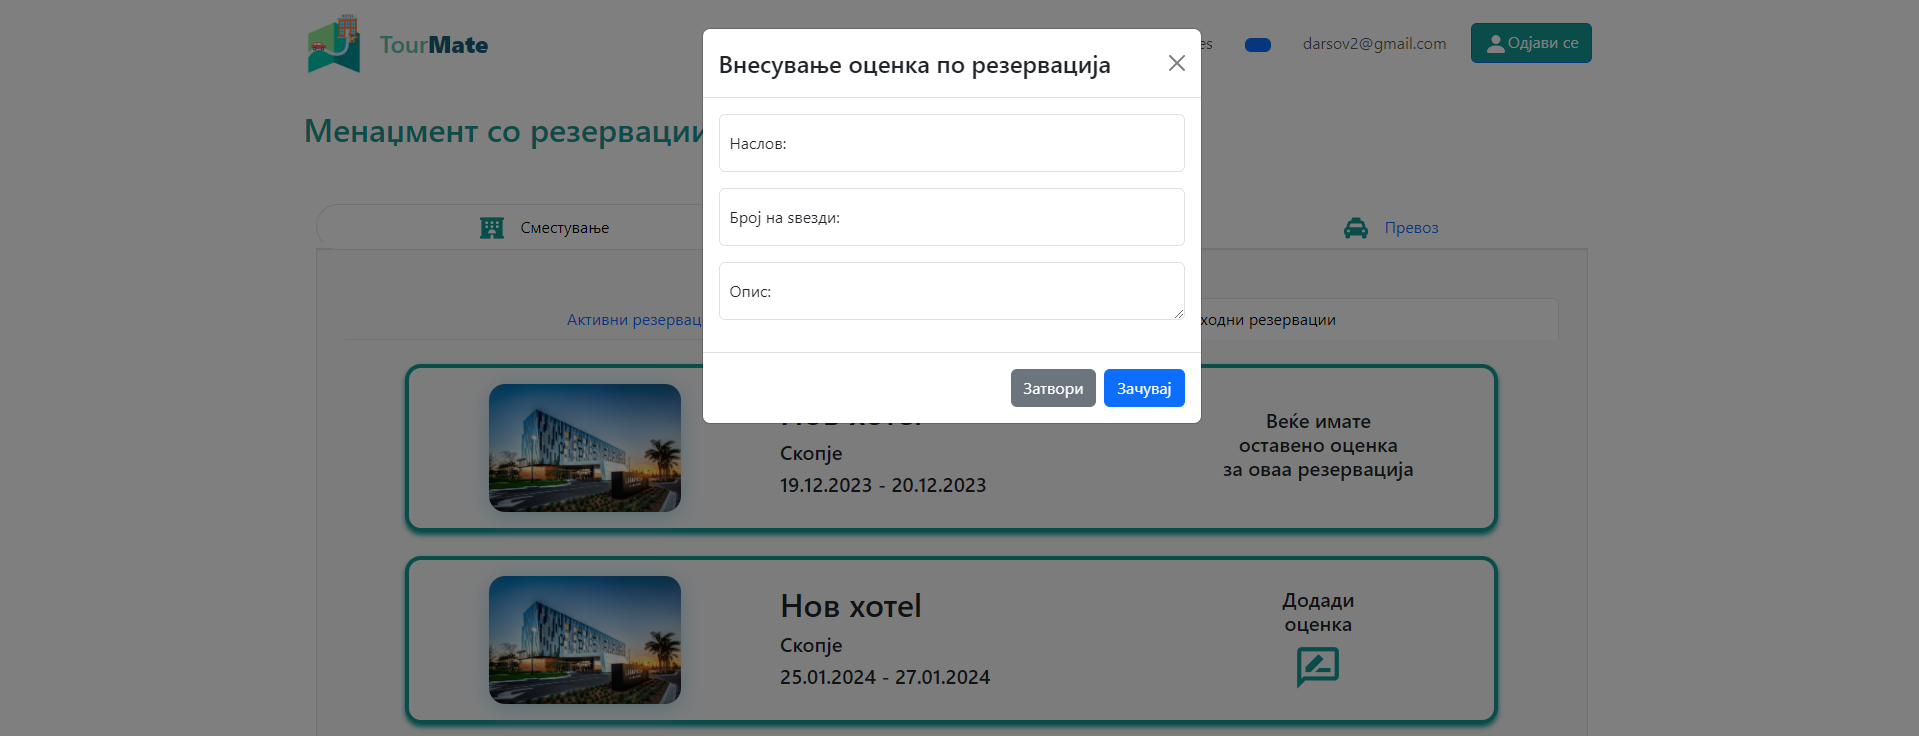Open the Превоз tab
The image size is (1919, 736).
(1410, 228)
